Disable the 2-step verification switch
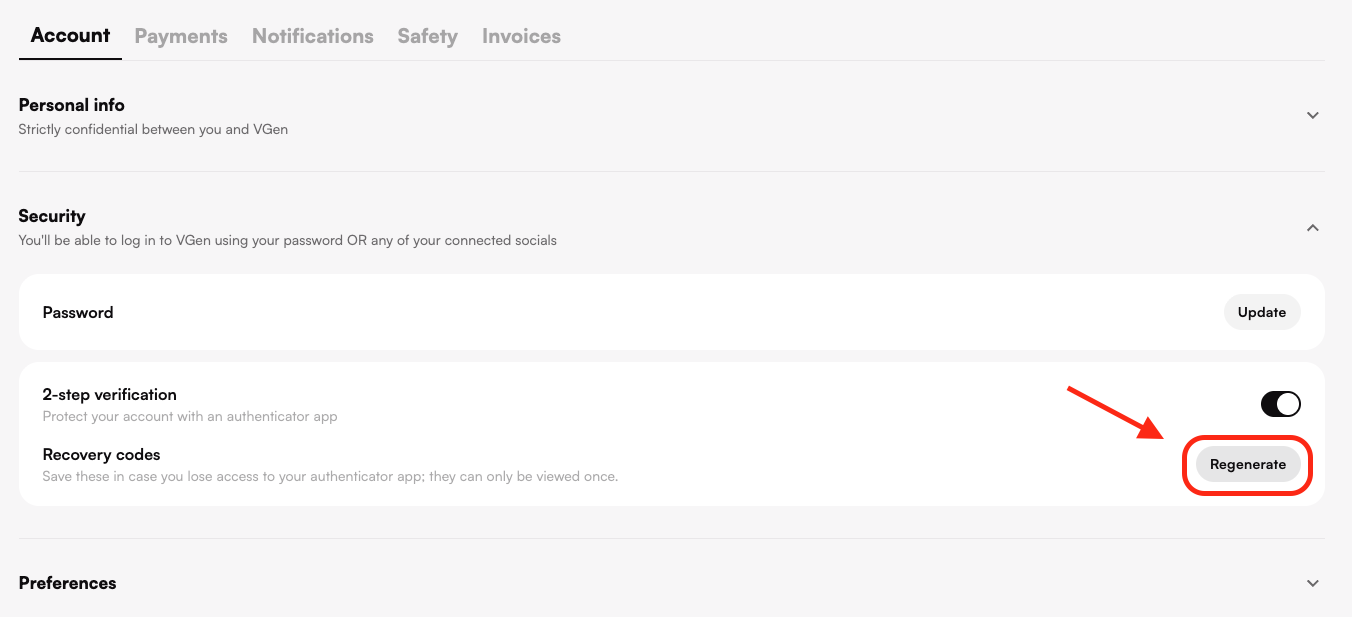Viewport: 1352px width, 617px height. tap(1280, 404)
